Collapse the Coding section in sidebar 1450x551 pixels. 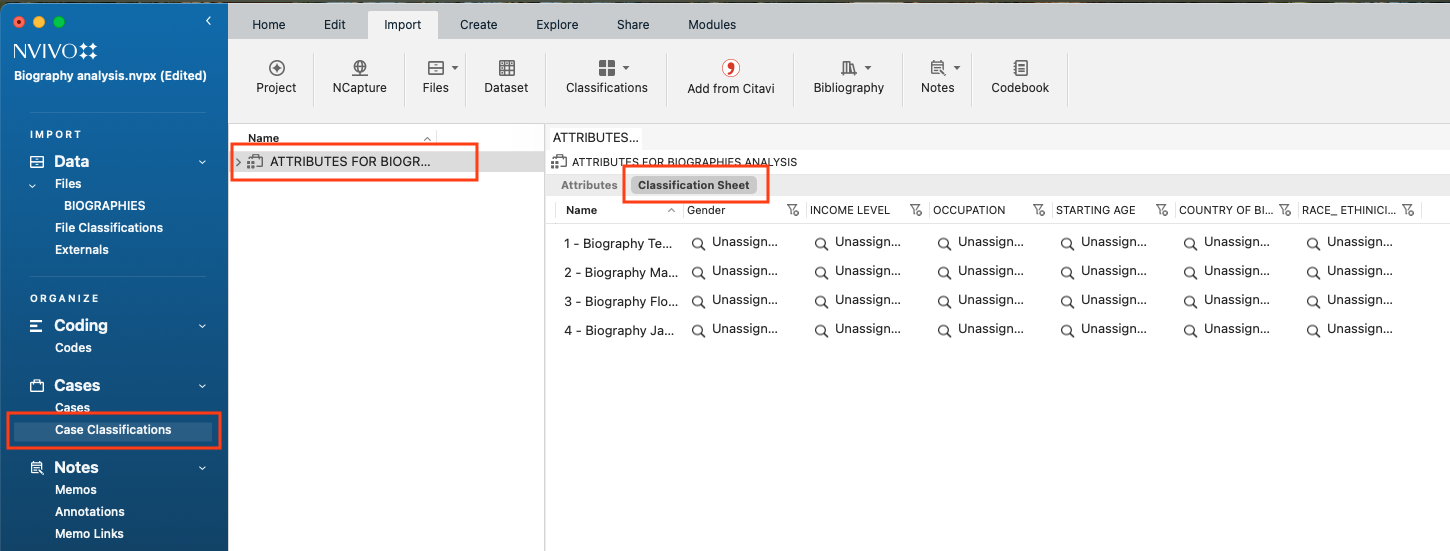(202, 326)
